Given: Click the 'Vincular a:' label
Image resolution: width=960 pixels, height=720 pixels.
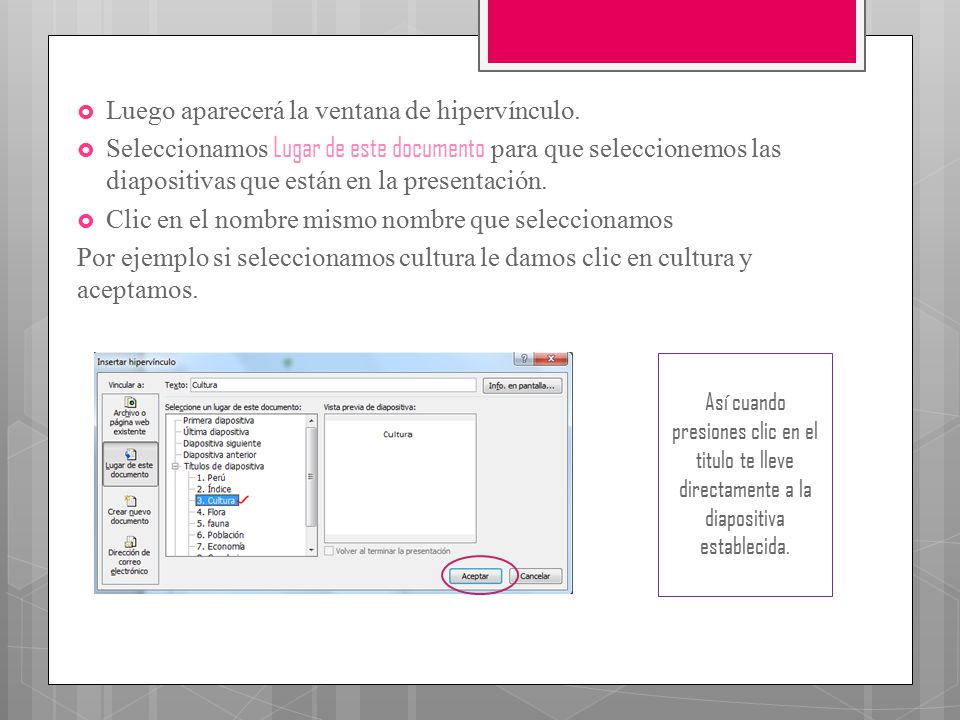Looking at the screenshot, I should 126,385.
